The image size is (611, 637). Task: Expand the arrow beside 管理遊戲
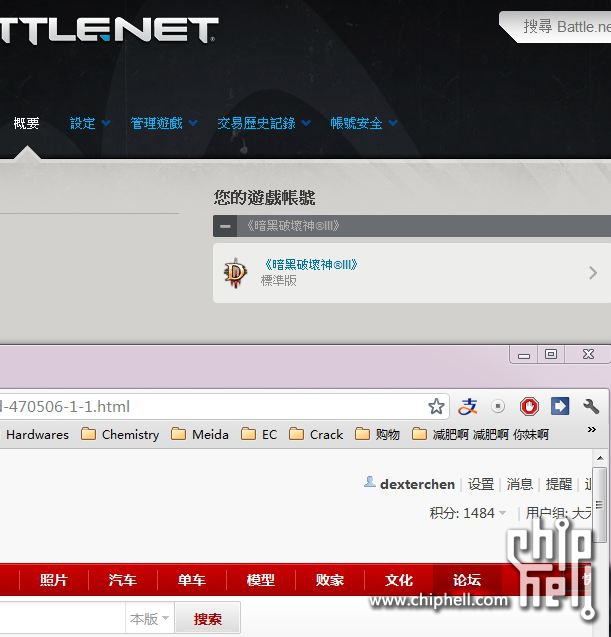pos(193,122)
